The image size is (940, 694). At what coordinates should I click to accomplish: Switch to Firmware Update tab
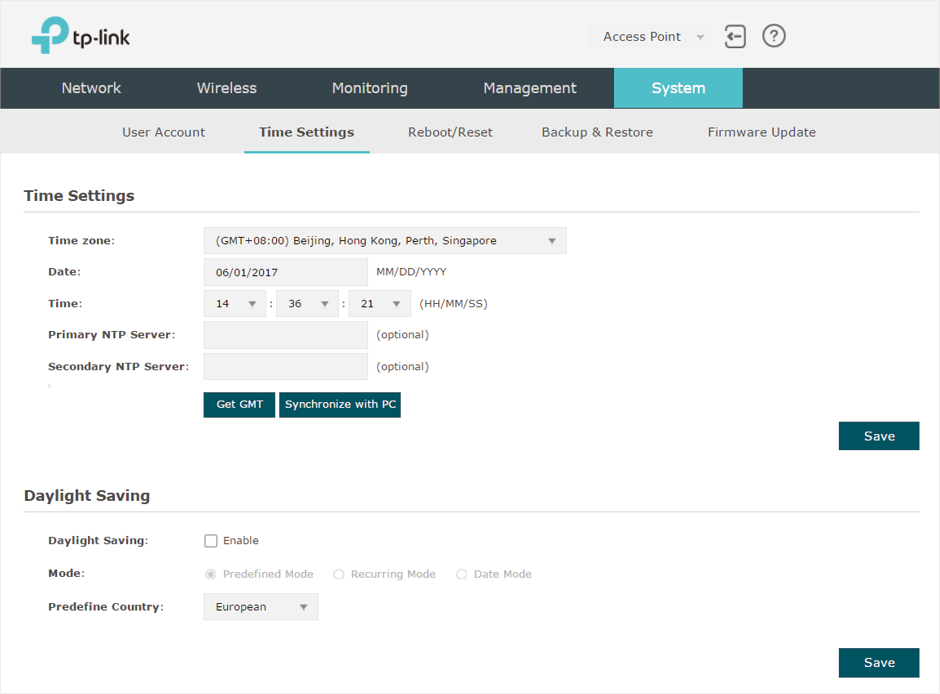(761, 132)
